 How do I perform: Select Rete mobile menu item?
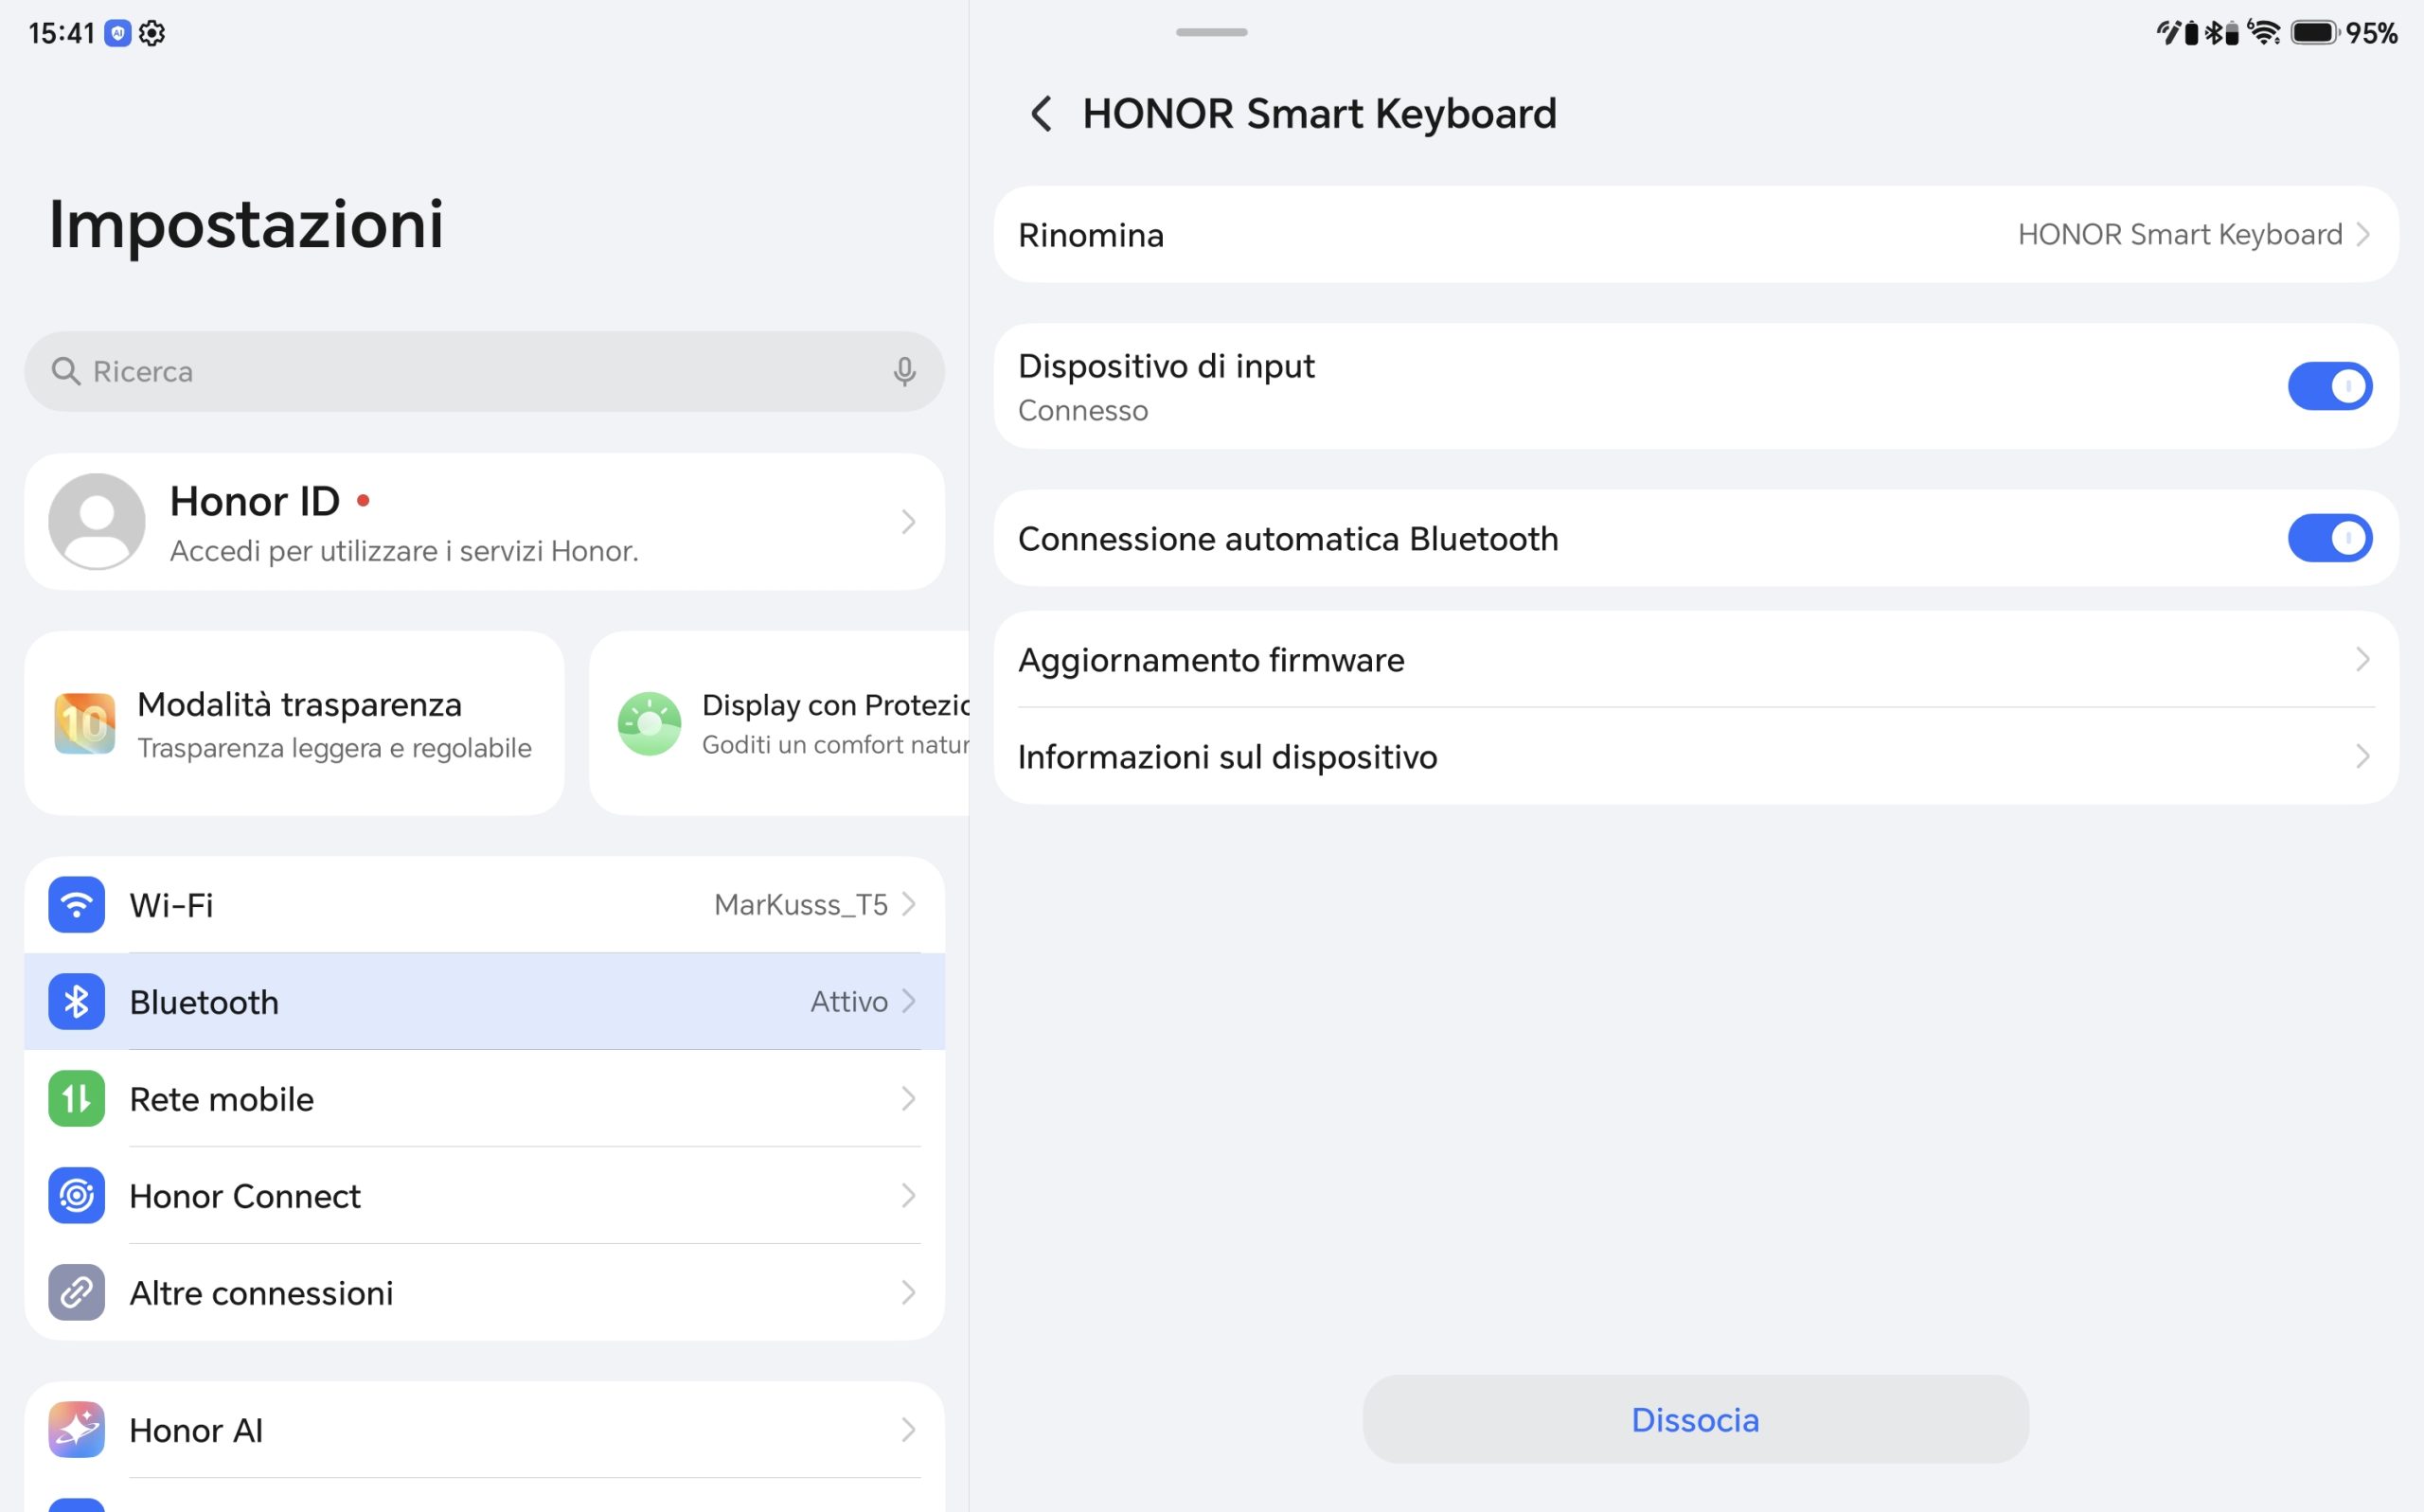tap(485, 1099)
